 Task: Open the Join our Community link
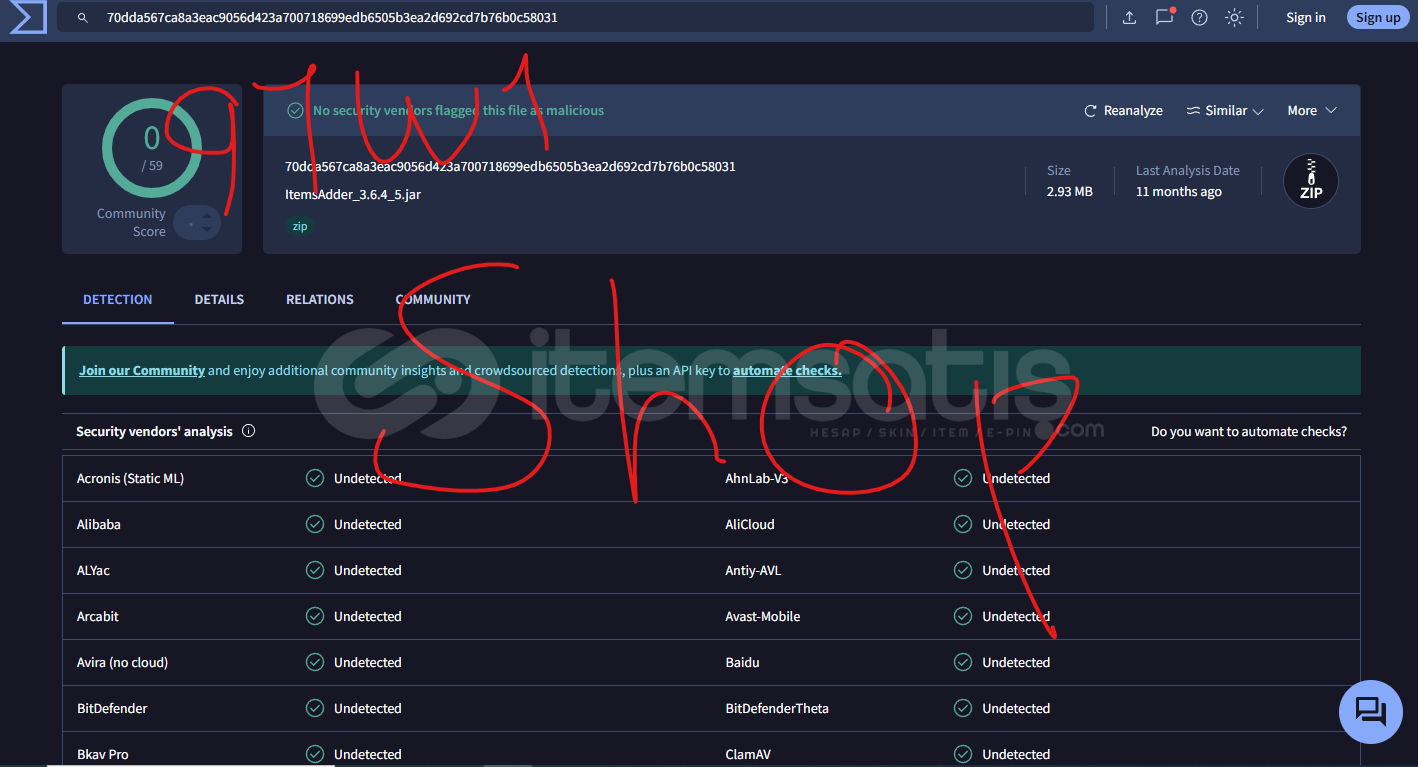pos(142,370)
